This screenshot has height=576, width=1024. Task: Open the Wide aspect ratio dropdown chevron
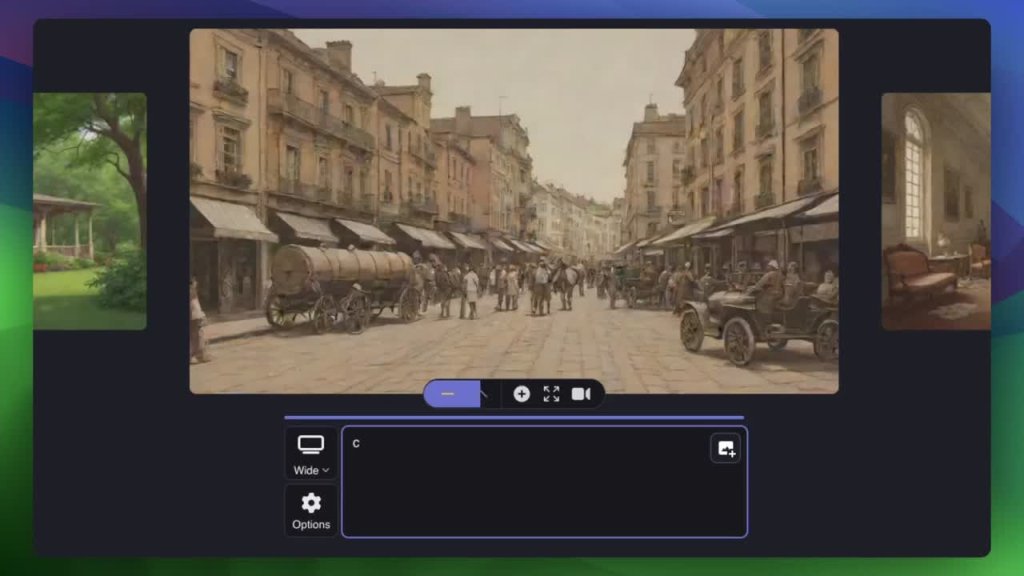click(x=326, y=471)
